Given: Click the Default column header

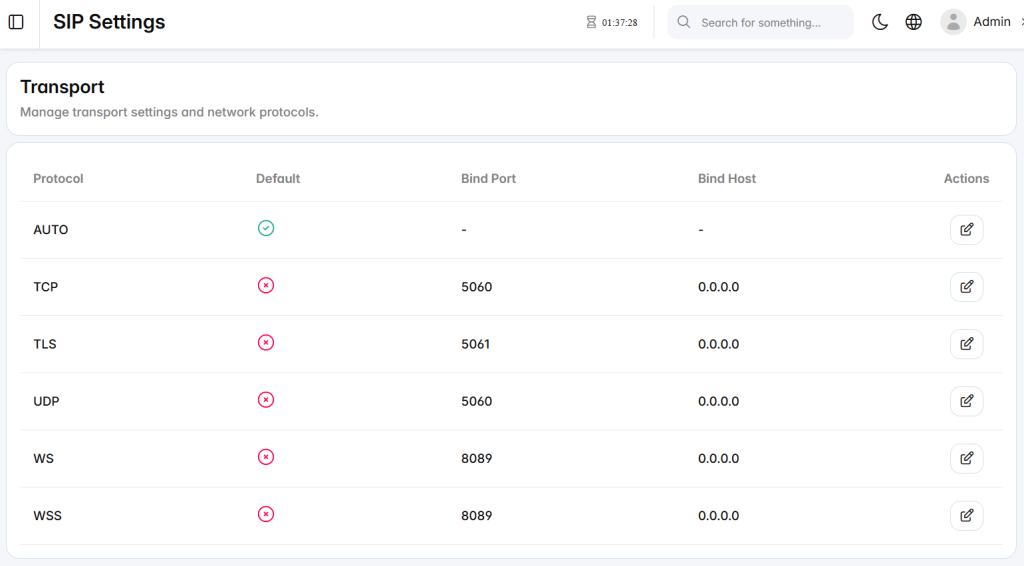Looking at the screenshot, I should [x=278, y=179].
